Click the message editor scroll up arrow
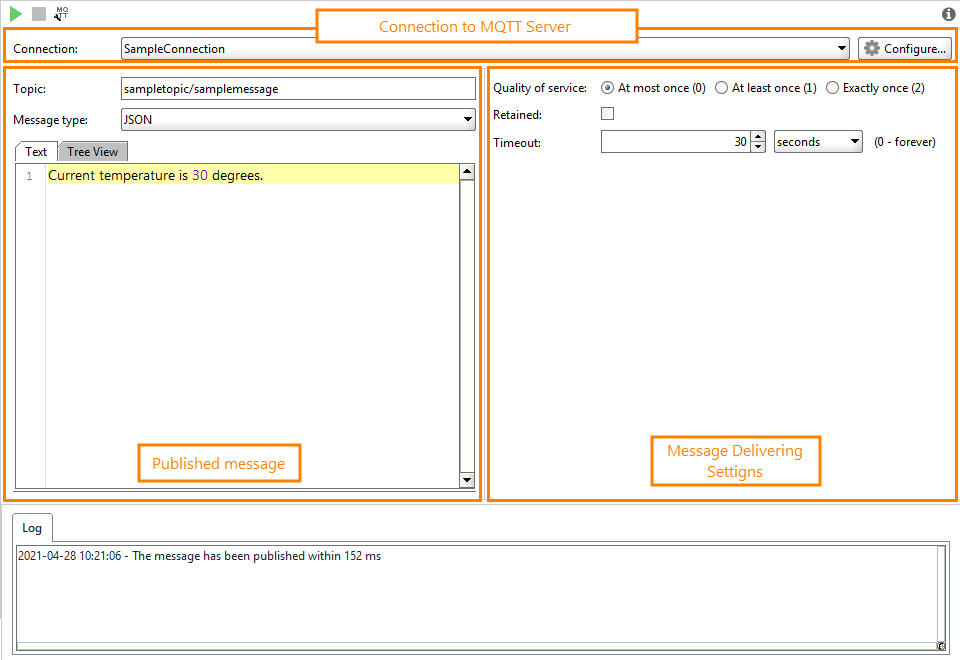The width and height of the screenshot is (960, 660). point(467,172)
